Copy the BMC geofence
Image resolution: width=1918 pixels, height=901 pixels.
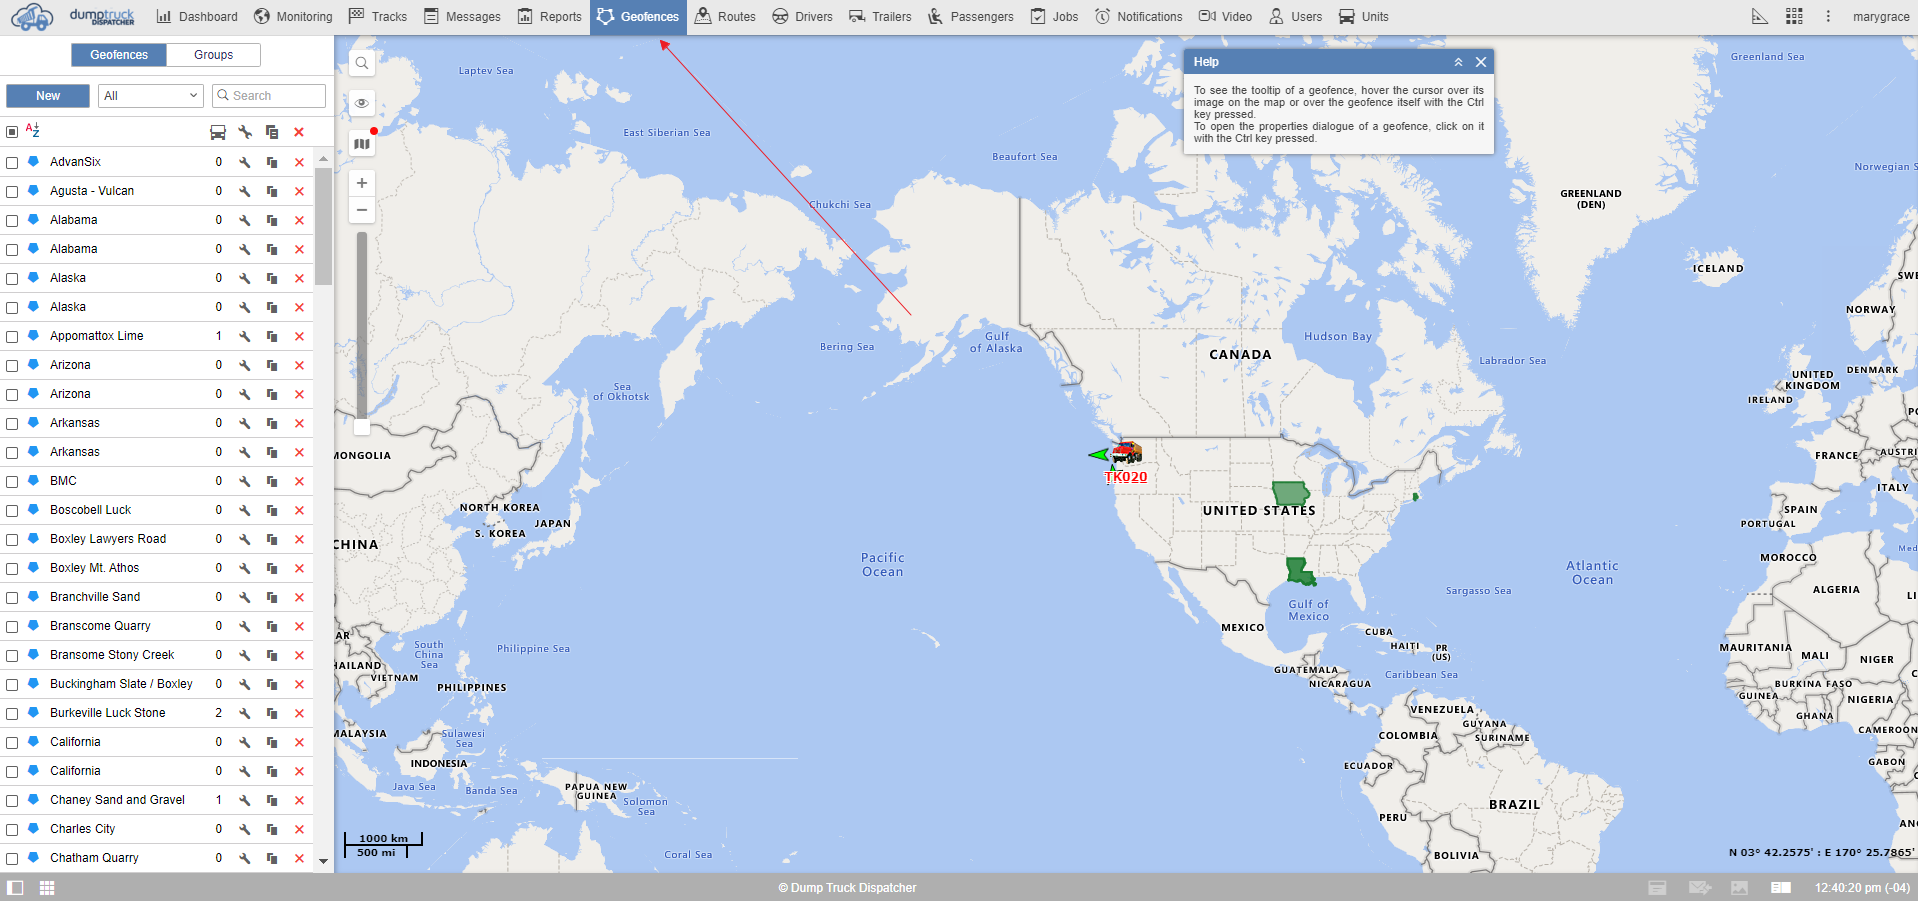[272, 481]
